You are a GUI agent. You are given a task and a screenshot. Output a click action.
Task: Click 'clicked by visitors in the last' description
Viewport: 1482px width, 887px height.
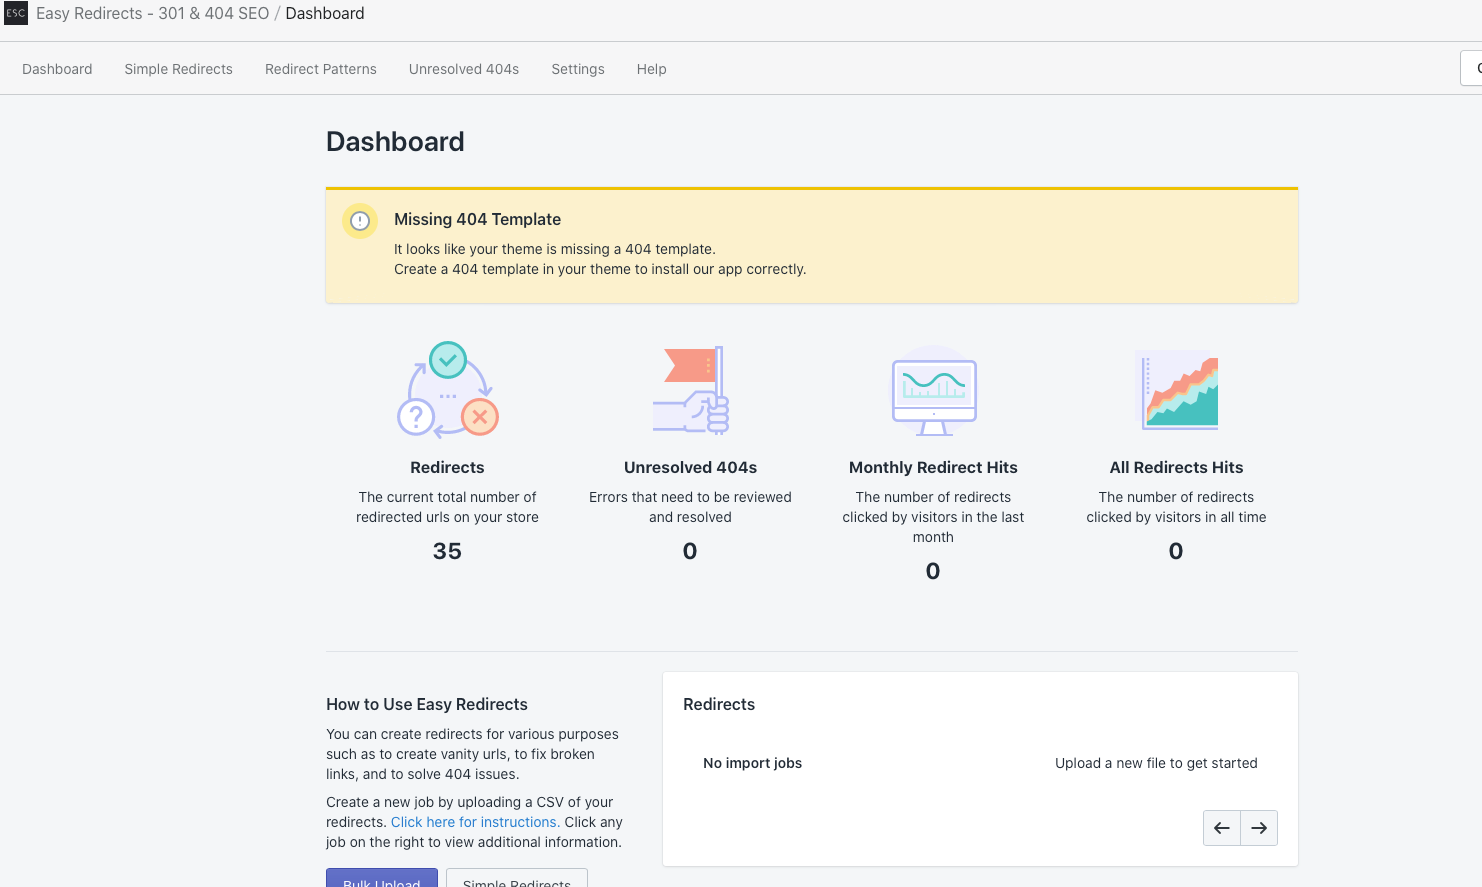click(933, 517)
